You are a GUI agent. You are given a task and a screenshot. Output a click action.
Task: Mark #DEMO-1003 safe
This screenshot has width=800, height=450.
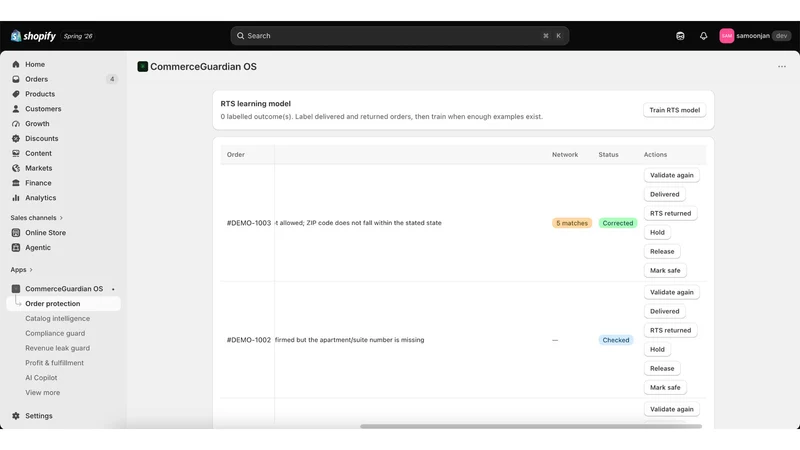665,270
